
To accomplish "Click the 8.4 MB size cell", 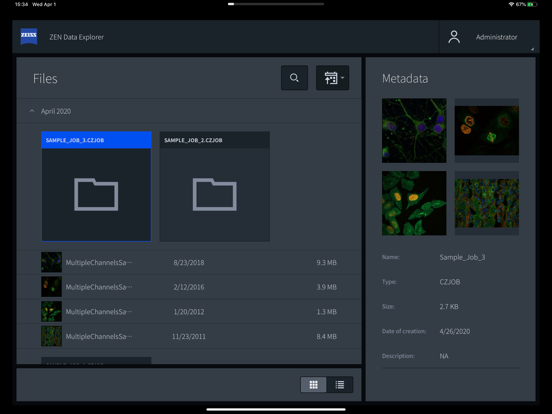I will (x=326, y=337).
